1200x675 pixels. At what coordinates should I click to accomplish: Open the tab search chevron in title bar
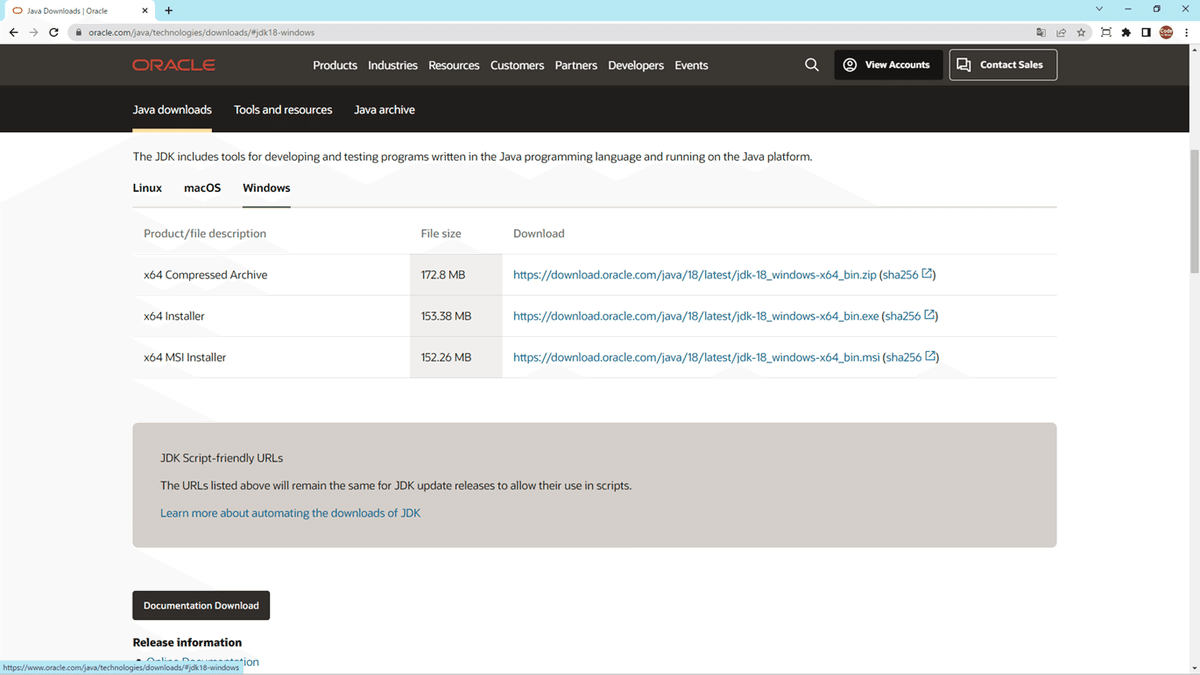[x=1099, y=9]
